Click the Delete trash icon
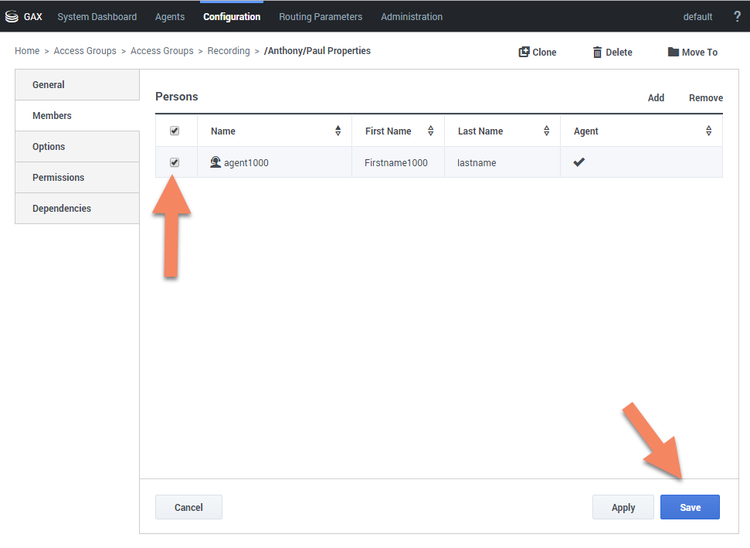 (597, 52)
